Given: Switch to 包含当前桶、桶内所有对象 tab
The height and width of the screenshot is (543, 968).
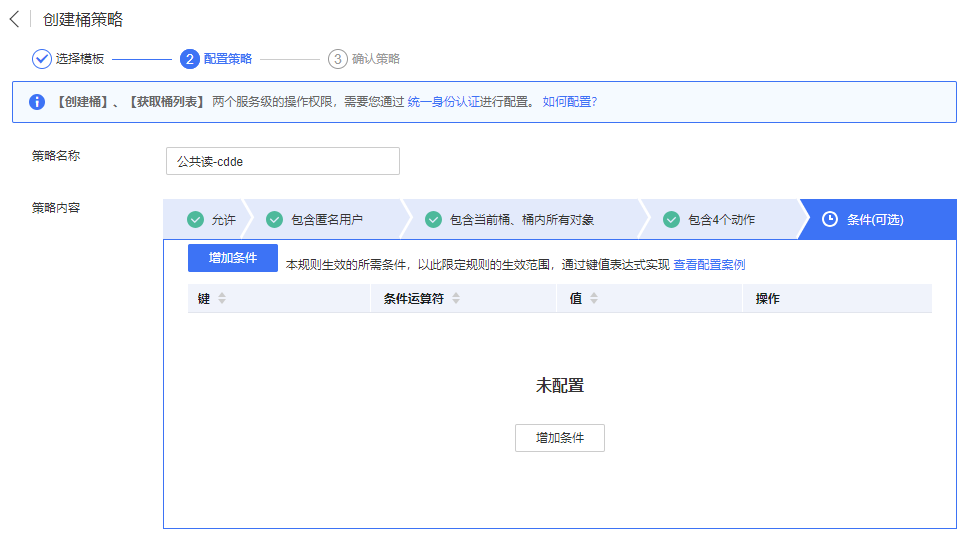Looking at the screenshot, I should click(x=521, y=220).
